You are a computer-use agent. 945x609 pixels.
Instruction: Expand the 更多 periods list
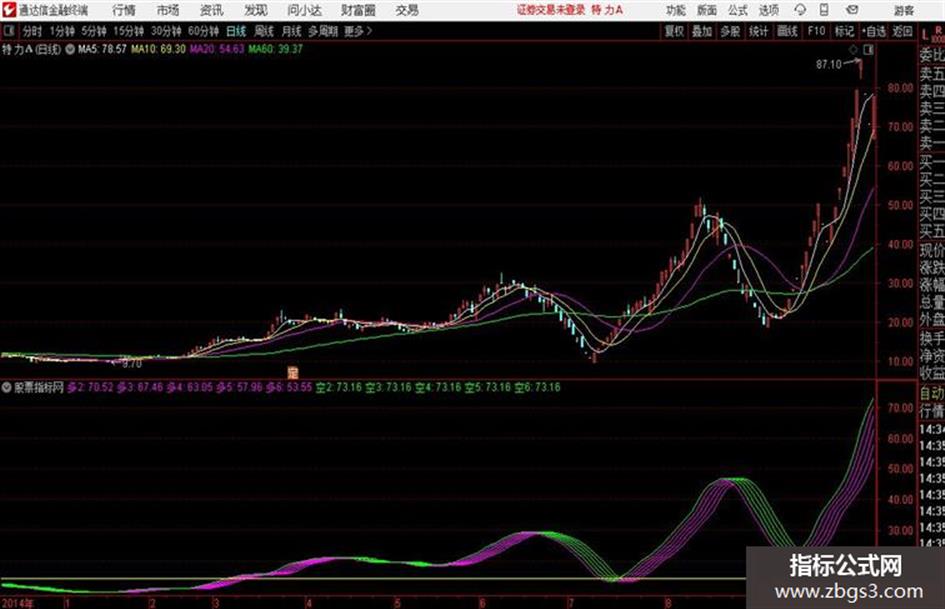(358, 31)
